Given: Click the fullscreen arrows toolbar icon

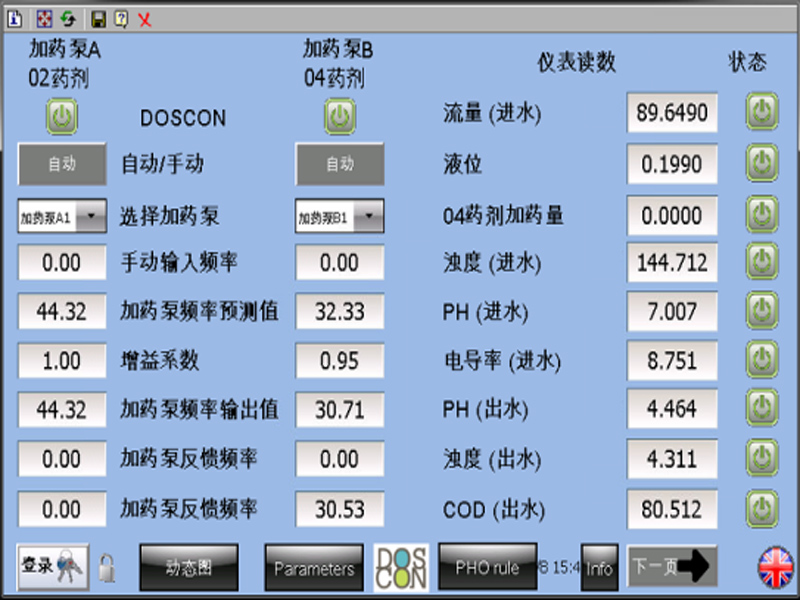Looking at the screenshot, I should pos(44,18).
